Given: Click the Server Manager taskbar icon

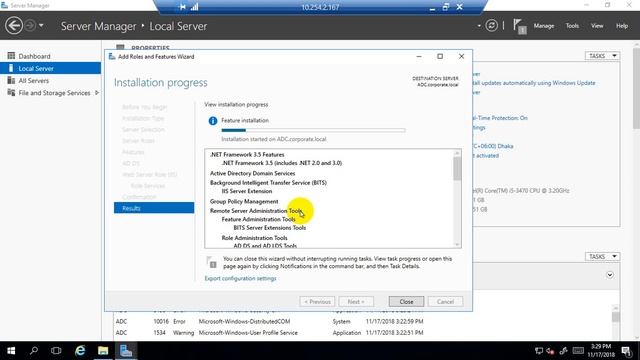Looking at the screenshot, I should [x=126, y=351].
